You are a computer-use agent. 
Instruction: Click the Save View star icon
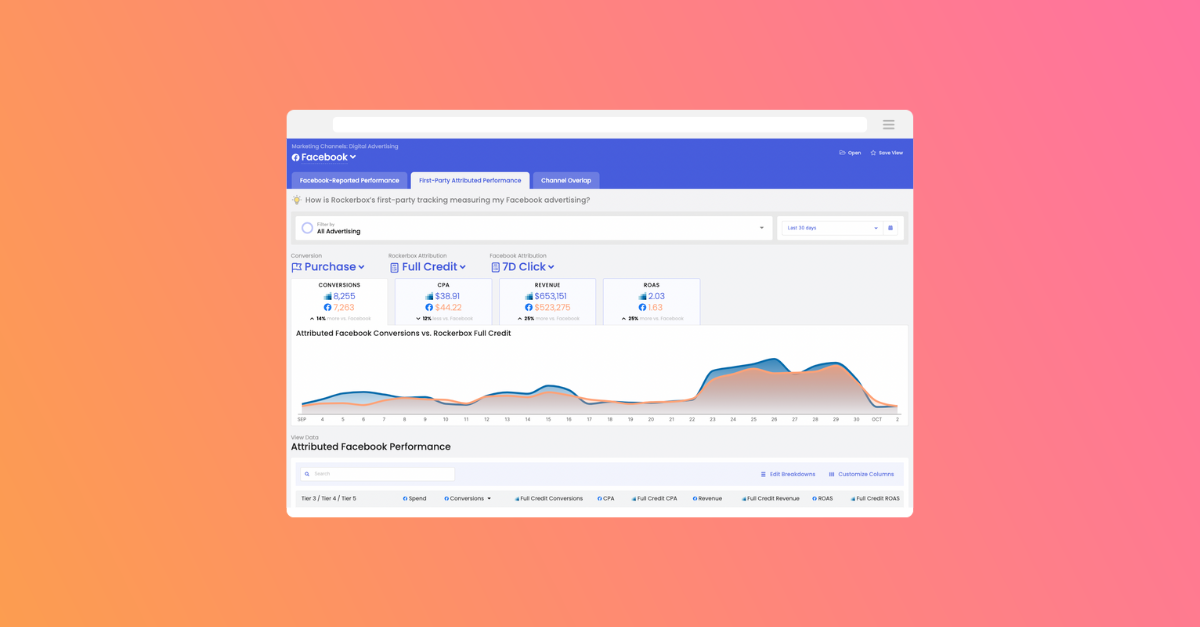click(x=873, y=153)
